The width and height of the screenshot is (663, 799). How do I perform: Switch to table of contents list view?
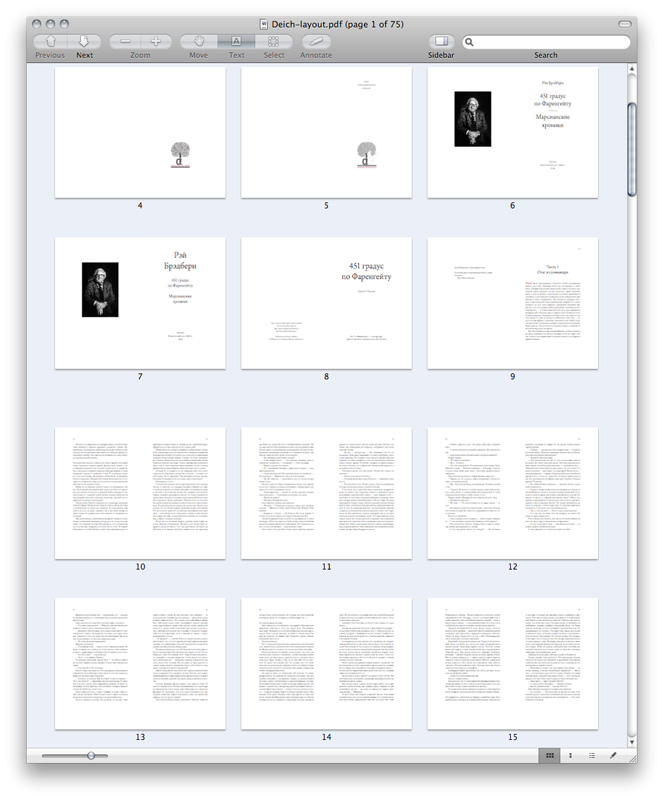(x=592, y=755)
